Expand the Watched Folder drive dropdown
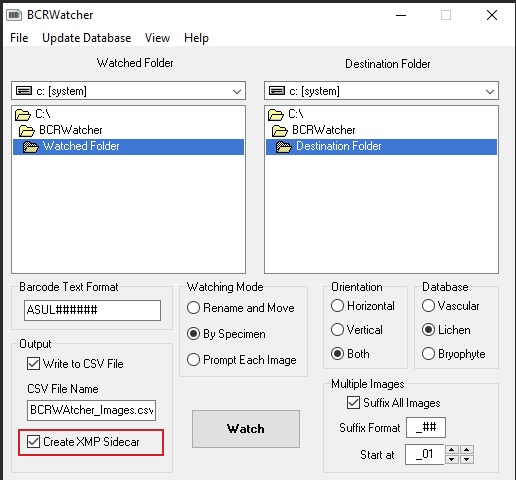 [237, 91]
